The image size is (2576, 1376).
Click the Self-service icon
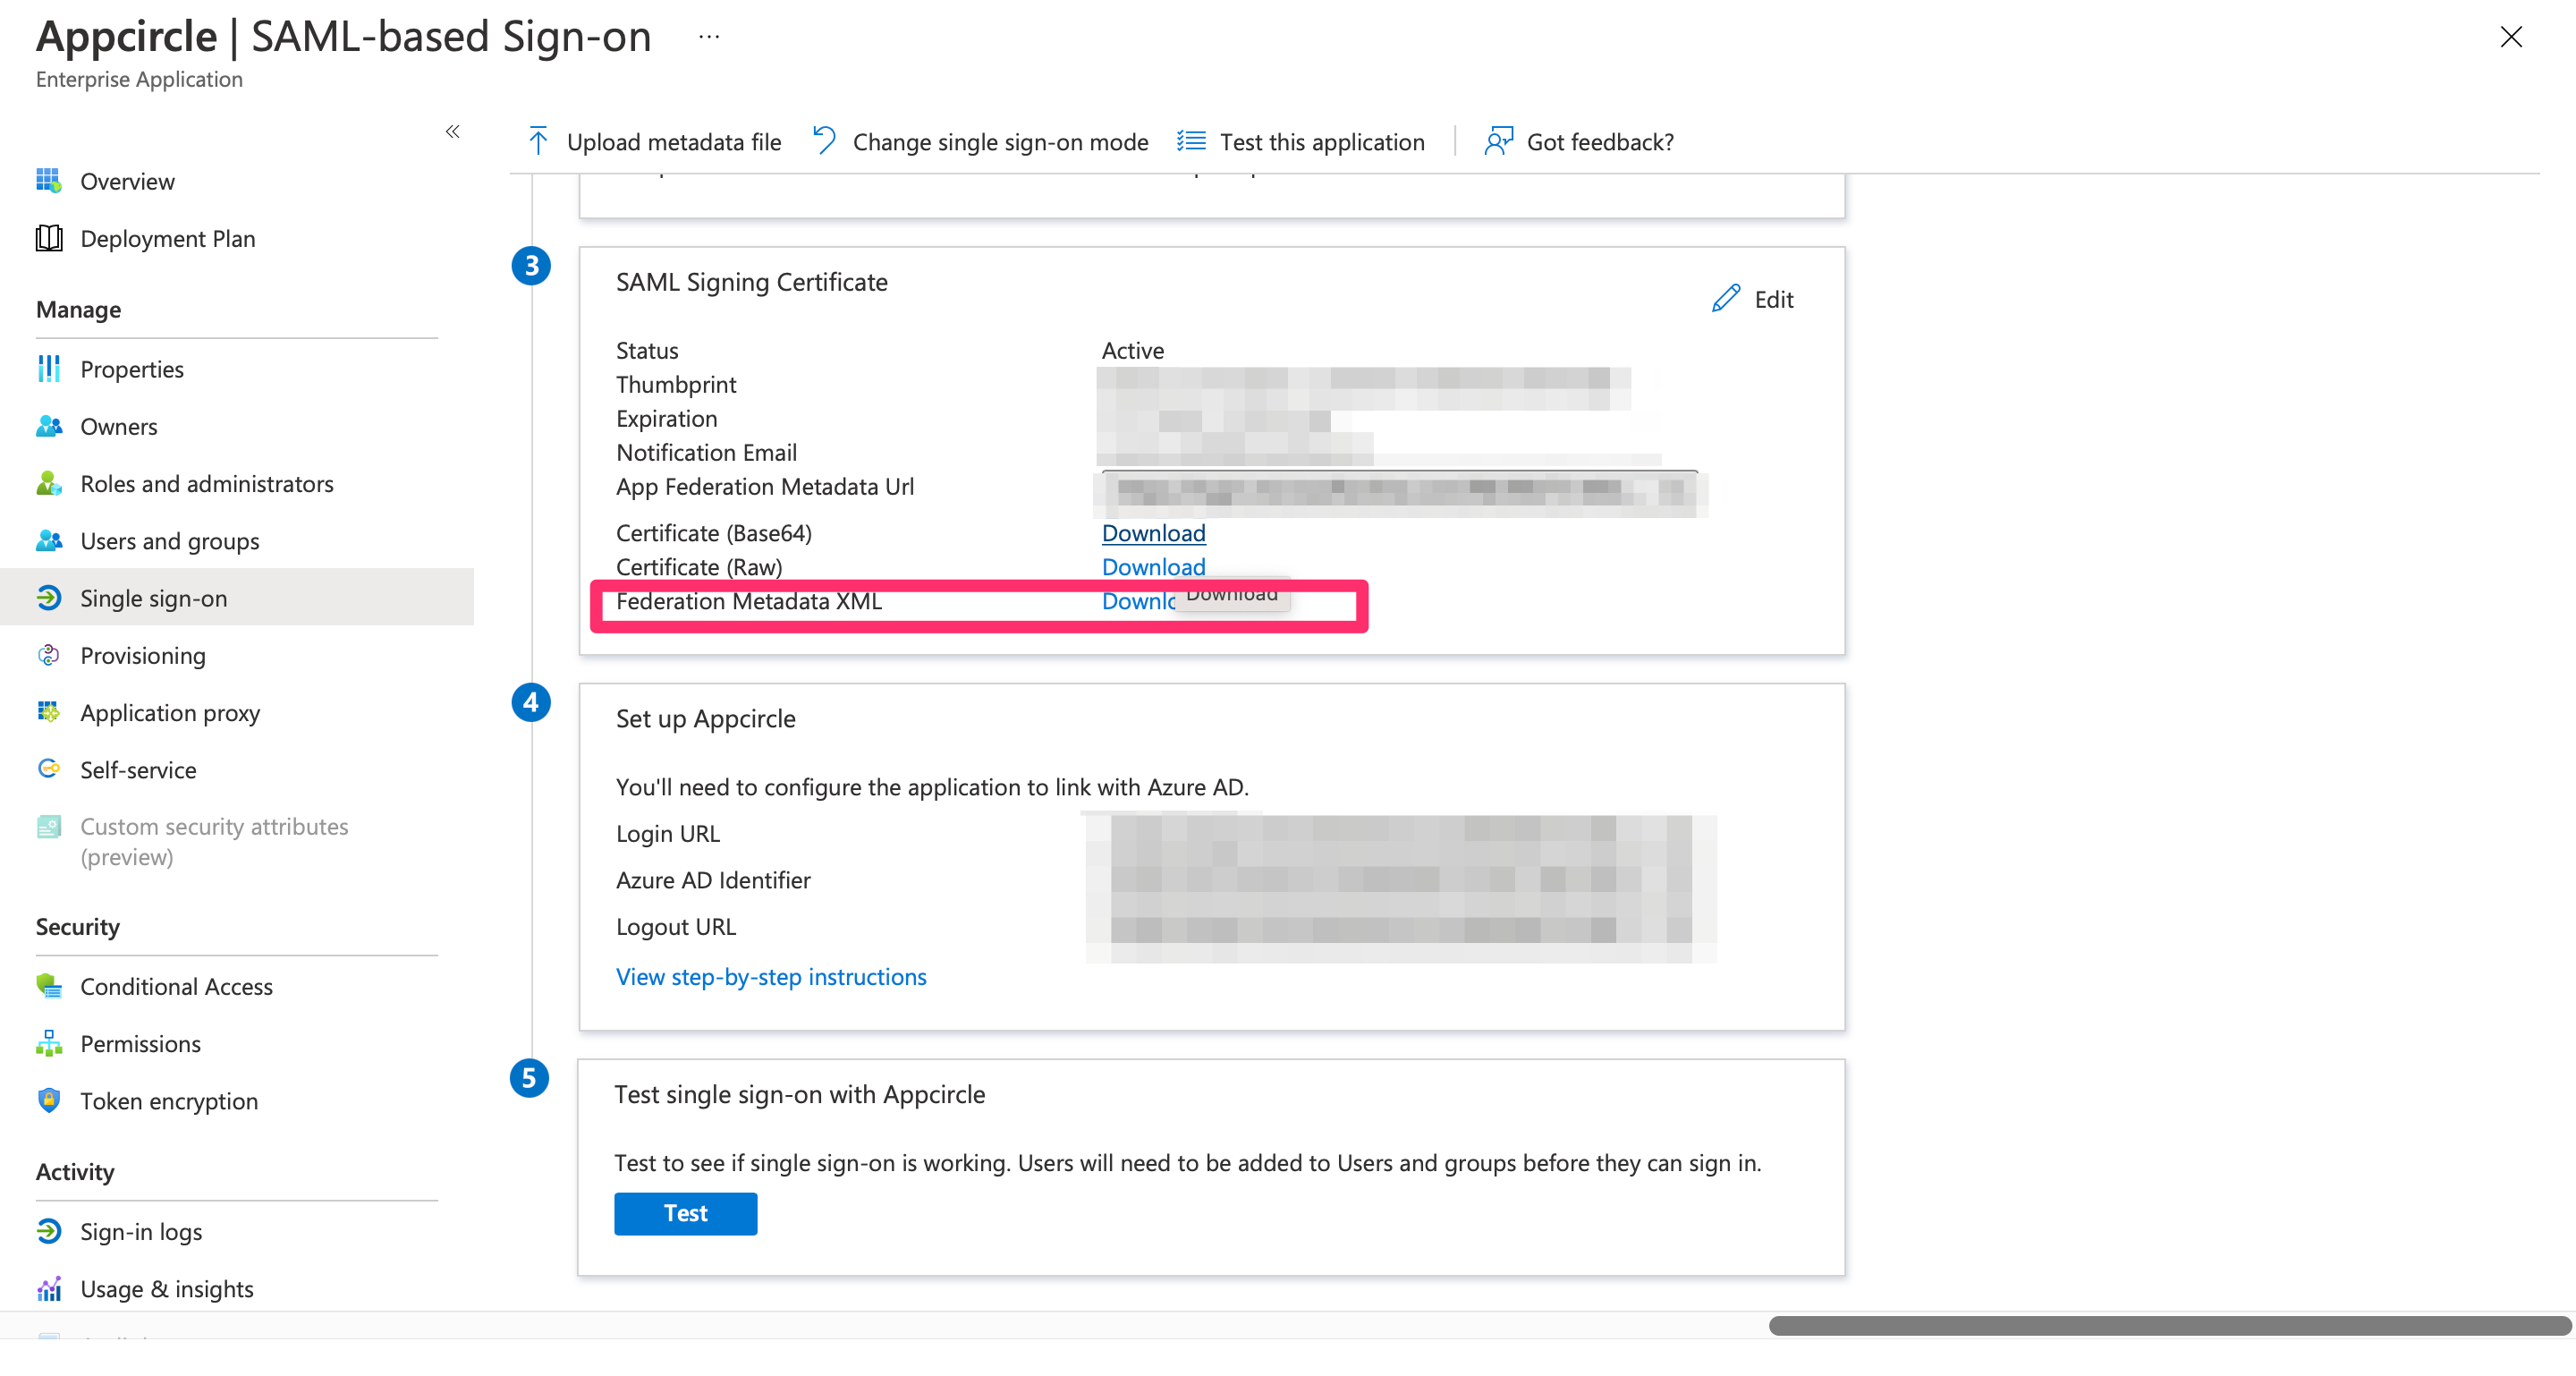tap(49, 769)
